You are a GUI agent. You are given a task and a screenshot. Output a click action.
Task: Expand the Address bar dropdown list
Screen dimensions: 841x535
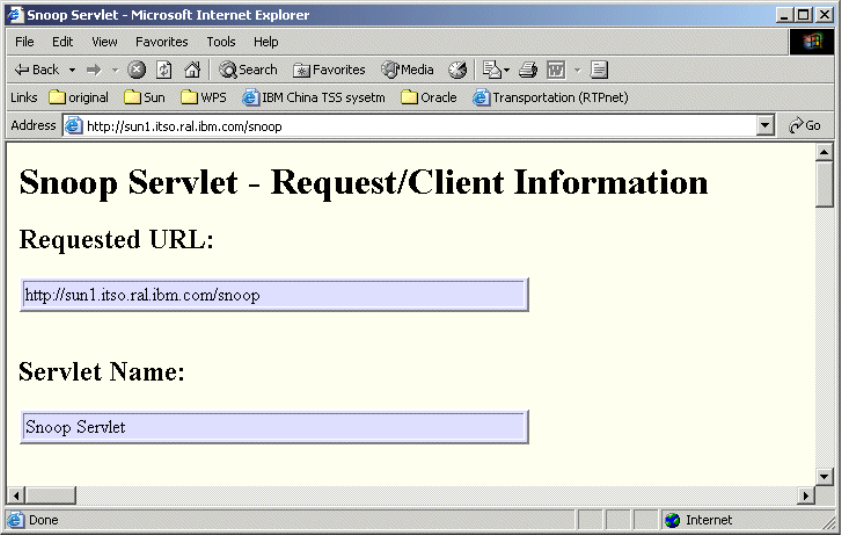click(766, 126)
